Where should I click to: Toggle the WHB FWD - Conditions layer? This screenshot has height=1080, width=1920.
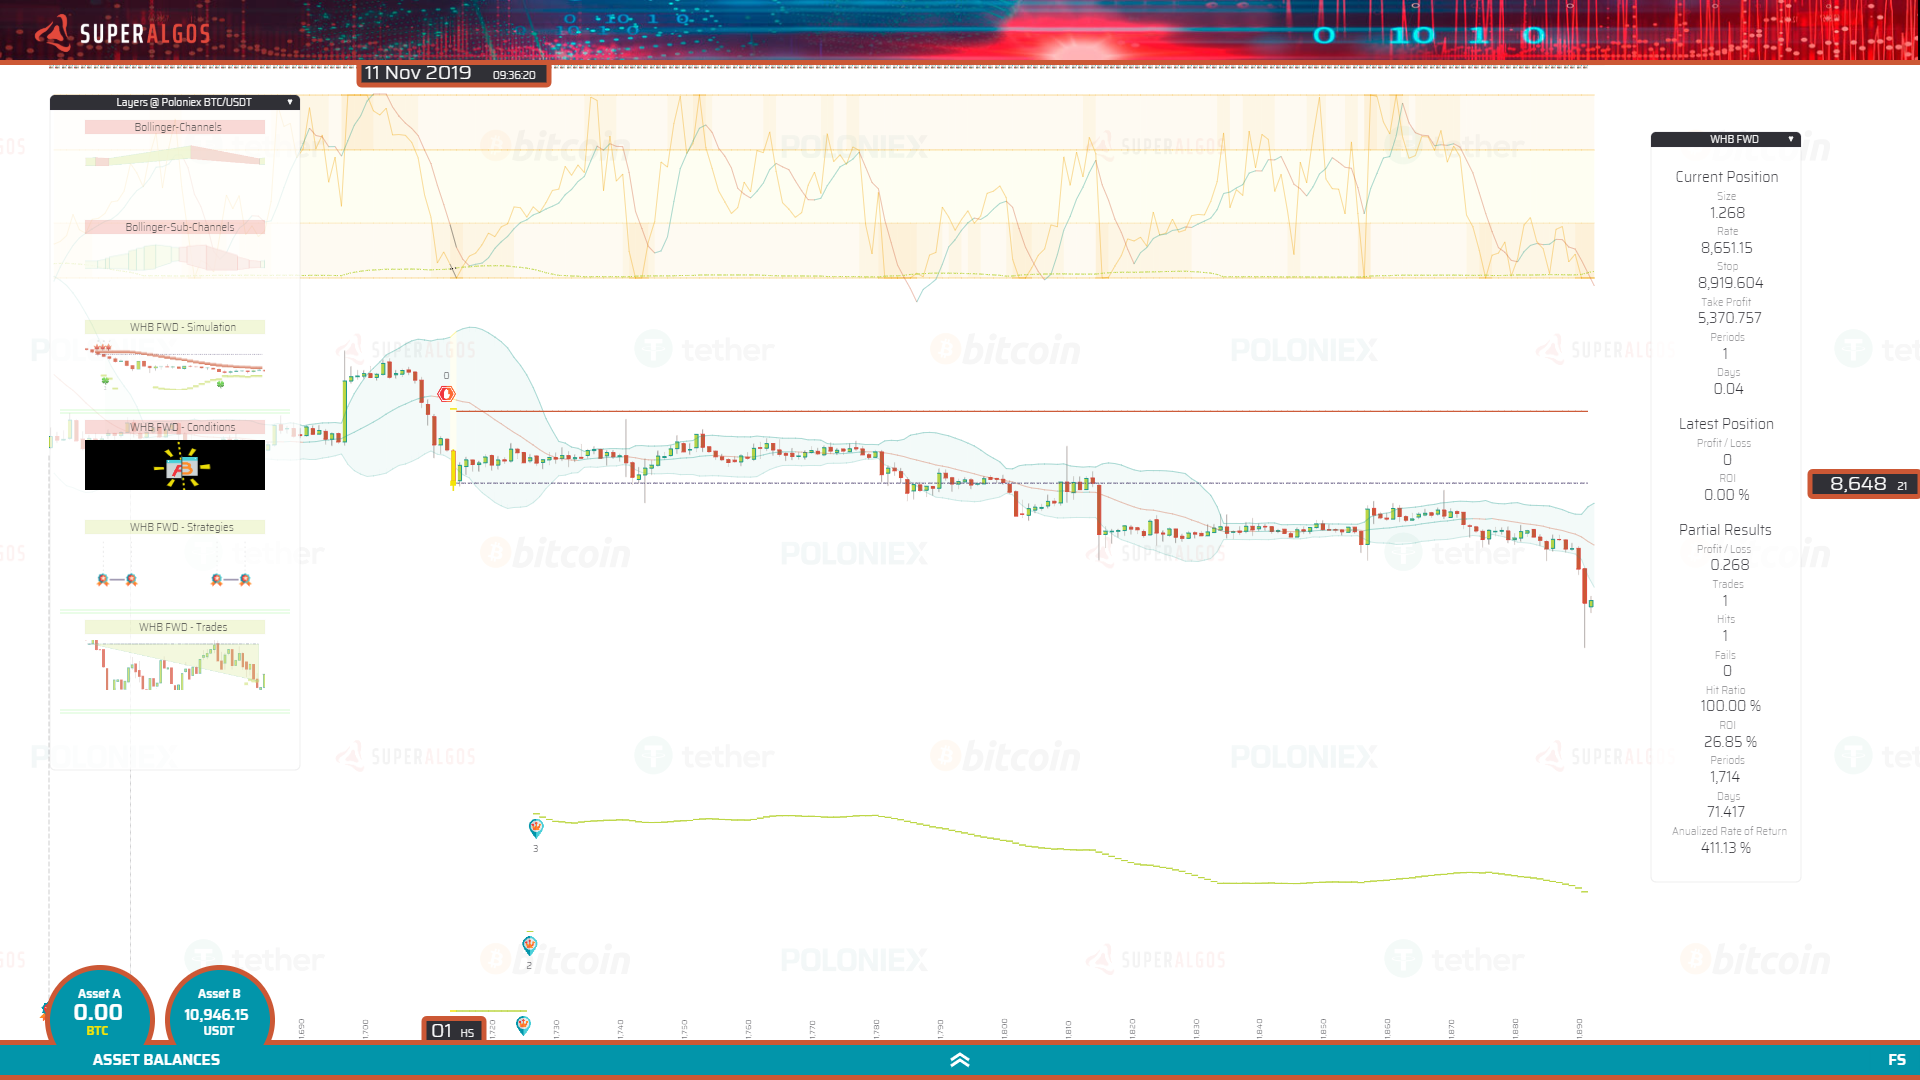tap(175, 427)
